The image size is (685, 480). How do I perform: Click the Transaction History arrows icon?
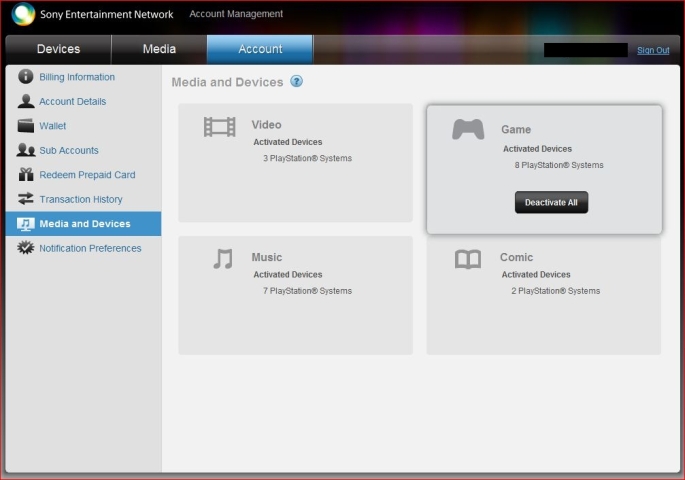click(26, 199)
